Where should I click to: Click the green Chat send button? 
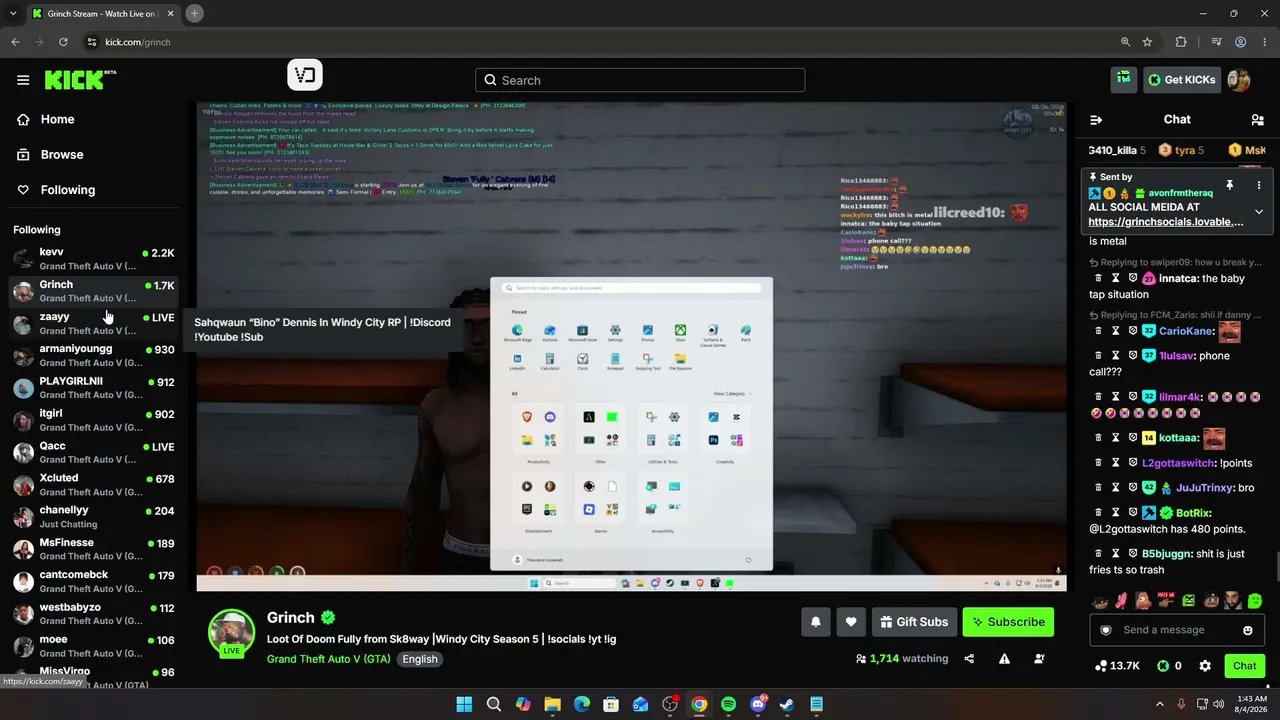pos(1244,666)
